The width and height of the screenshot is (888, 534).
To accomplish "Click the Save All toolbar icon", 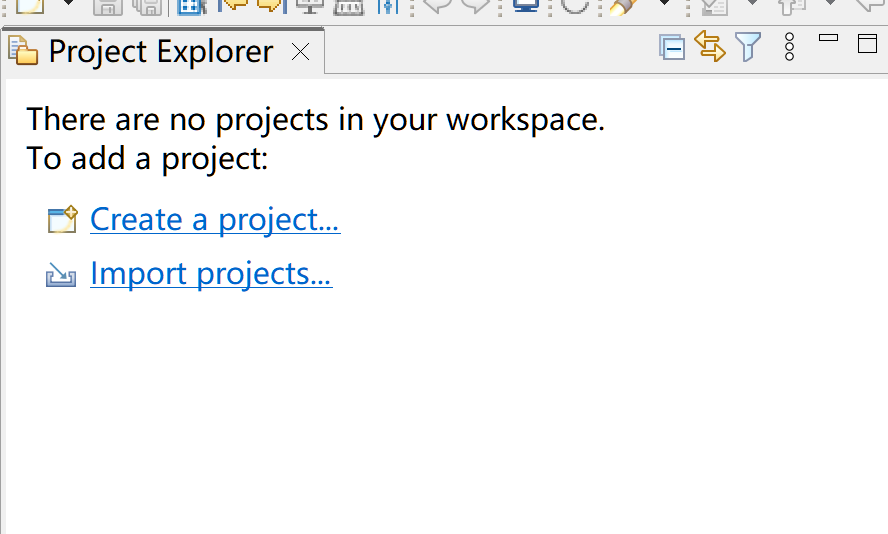I will 147,6.
